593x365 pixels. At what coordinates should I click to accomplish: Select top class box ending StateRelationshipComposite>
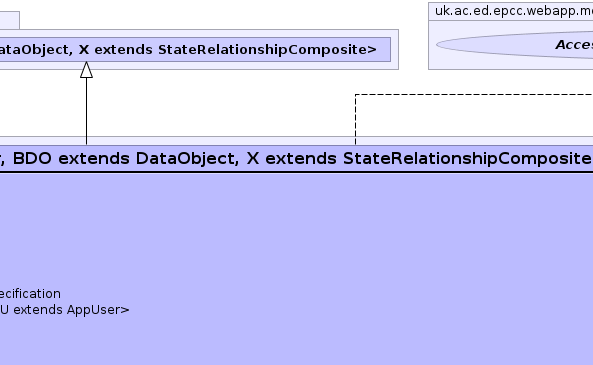[x=195, y=49]
